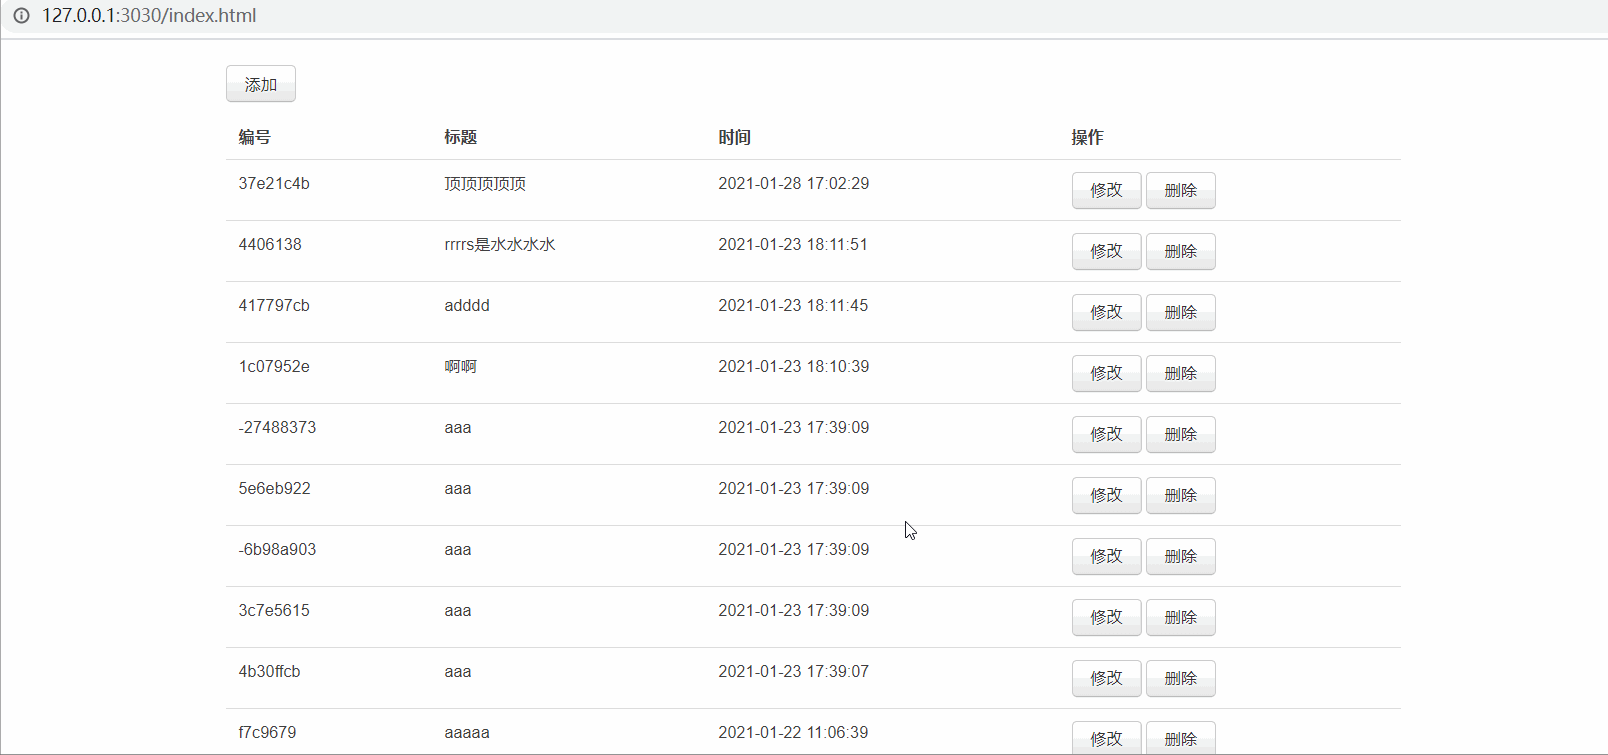Click 修改 for row -6b98a903
This screenshot has width=1608, height=755.
pos(1106,556)
